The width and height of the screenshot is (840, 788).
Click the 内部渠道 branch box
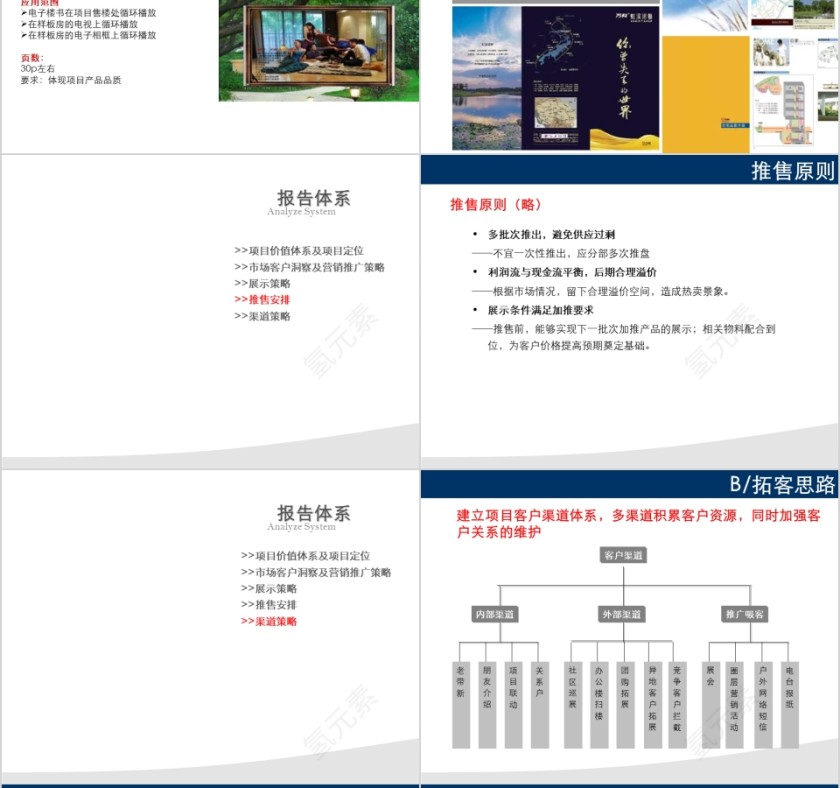click(498, 615)
